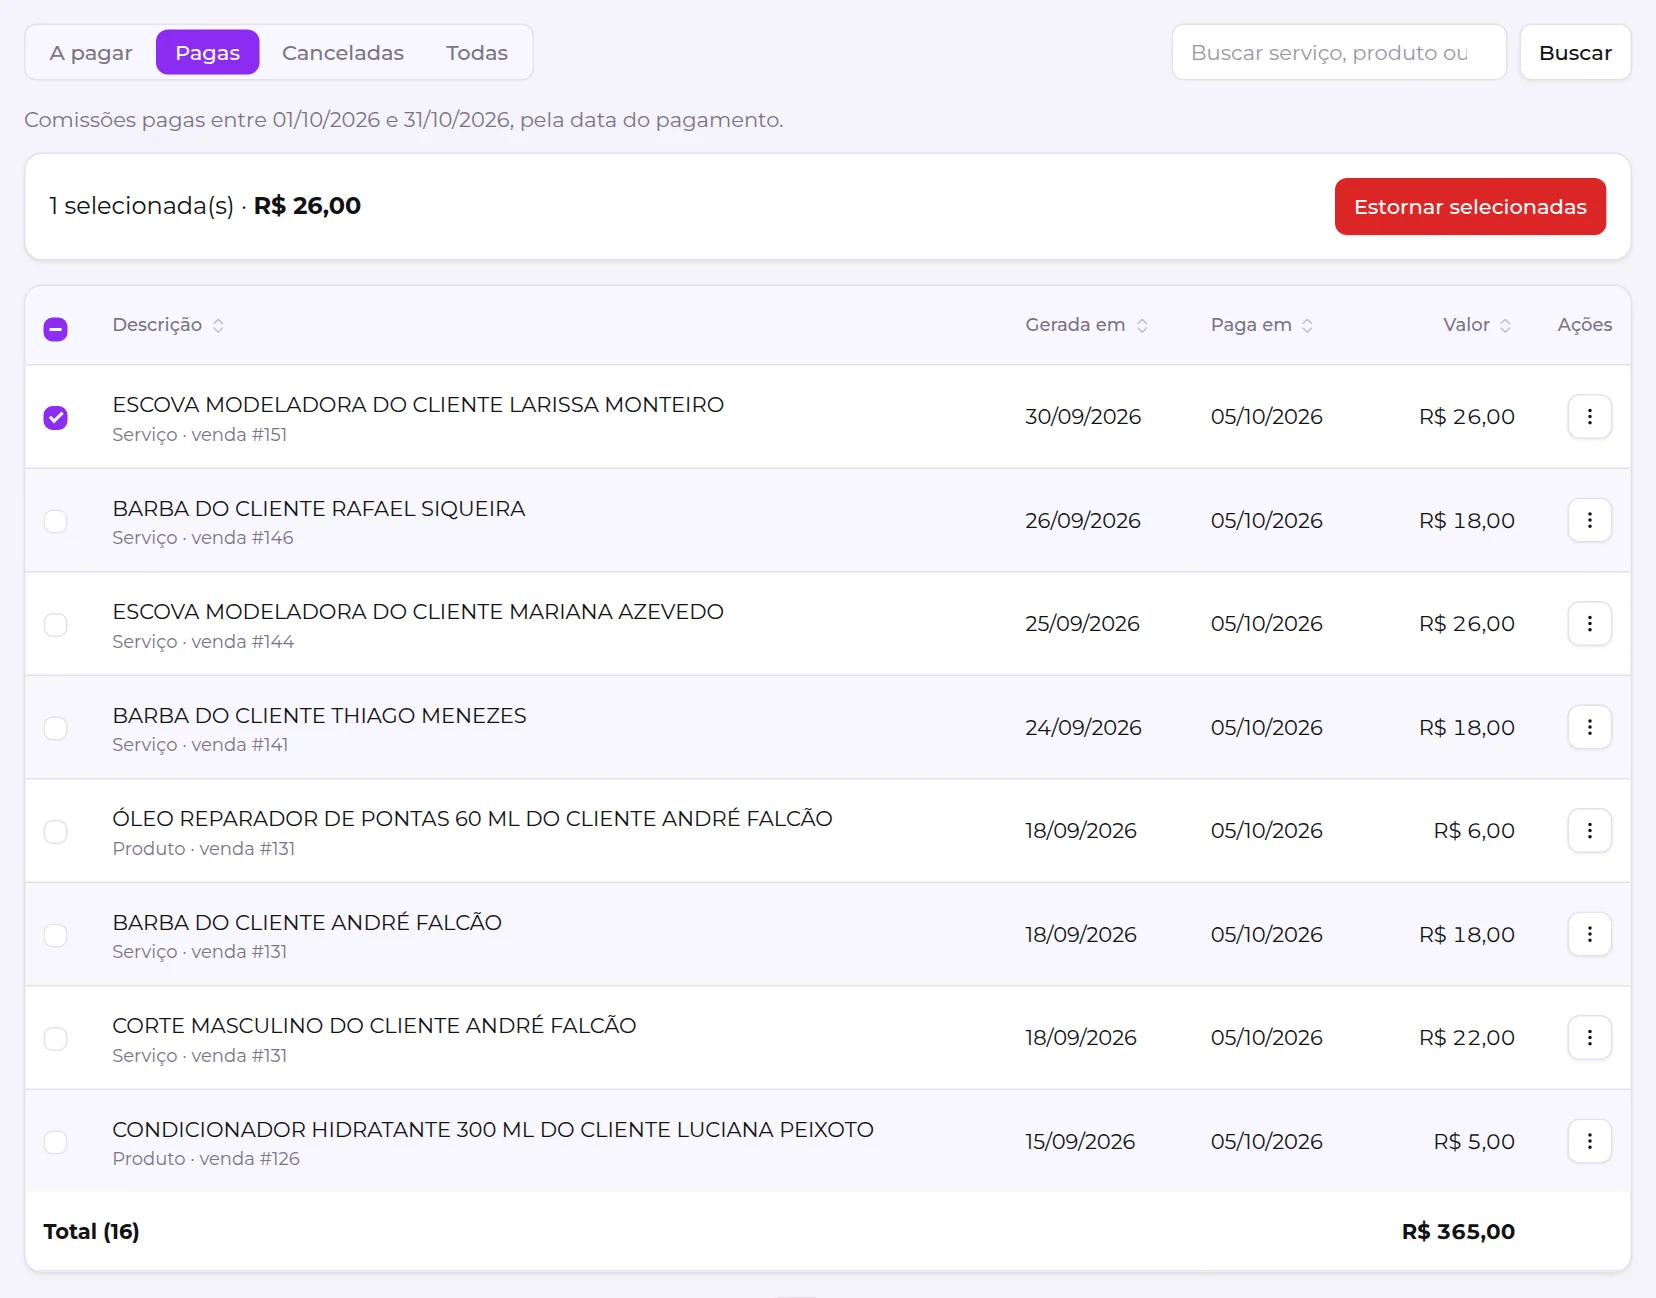The width and height of the screenshot is (1656, 1298).
Task: Show the Todas tab
Action: pyautogui.click(x=477, y=52)
